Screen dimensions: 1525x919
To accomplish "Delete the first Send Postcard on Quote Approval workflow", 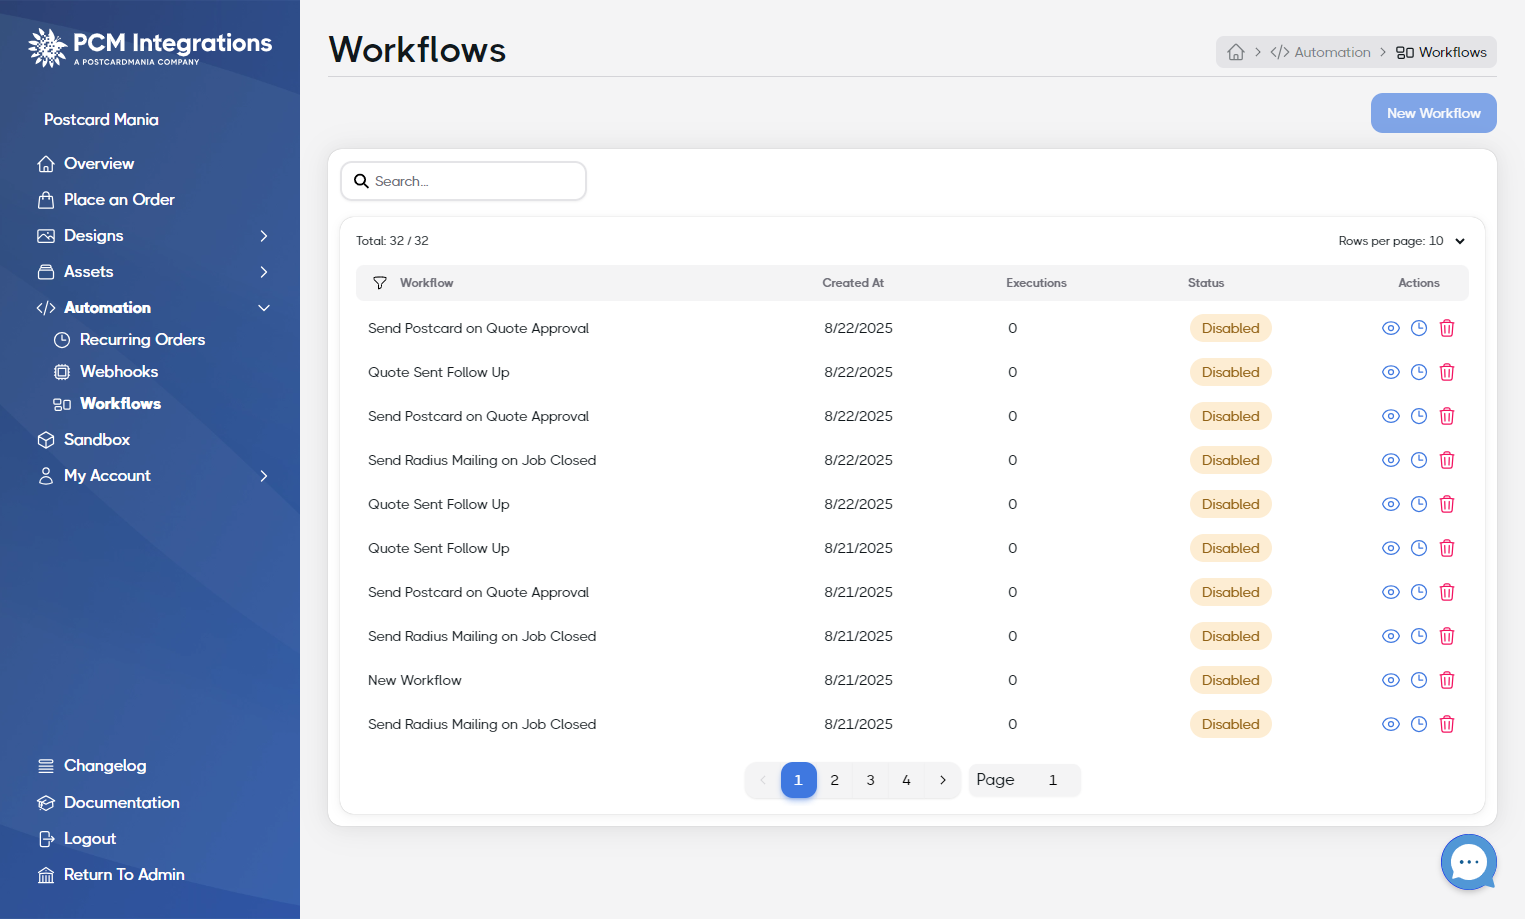I will pyautogui.click(x=1446, y=328).
